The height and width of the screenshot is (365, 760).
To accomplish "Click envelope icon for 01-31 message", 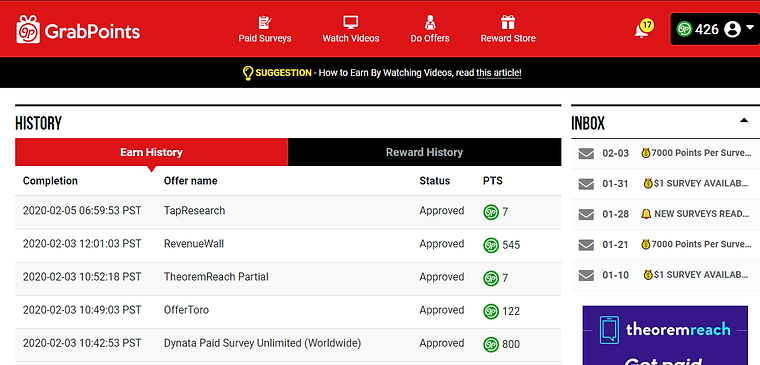I will (x=586, y=184).
